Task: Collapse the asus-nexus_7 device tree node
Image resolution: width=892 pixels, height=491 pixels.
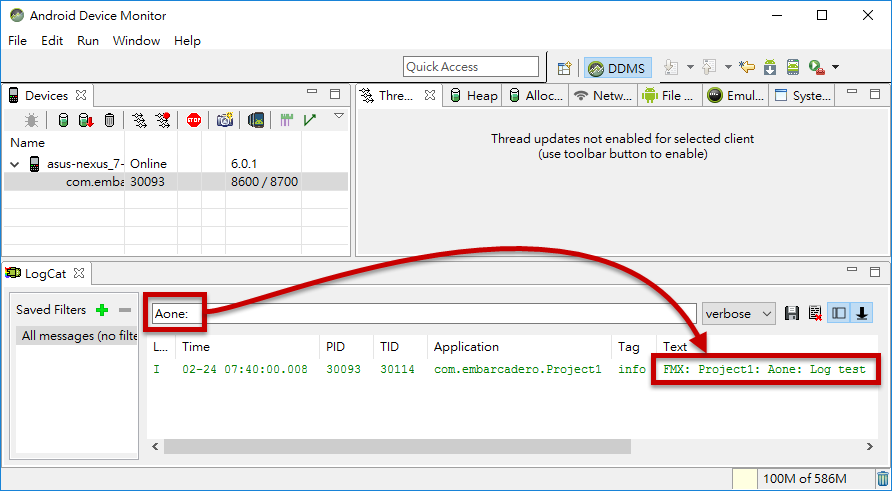Action: (15, 164)
